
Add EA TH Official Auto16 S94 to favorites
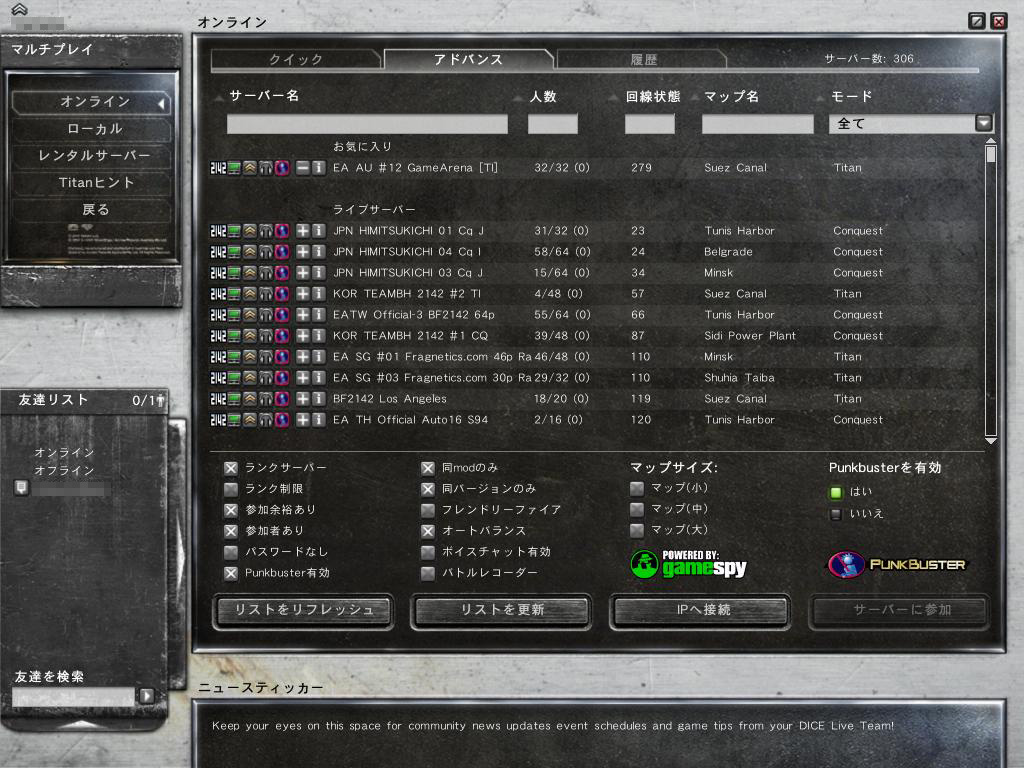pos(302,419)
